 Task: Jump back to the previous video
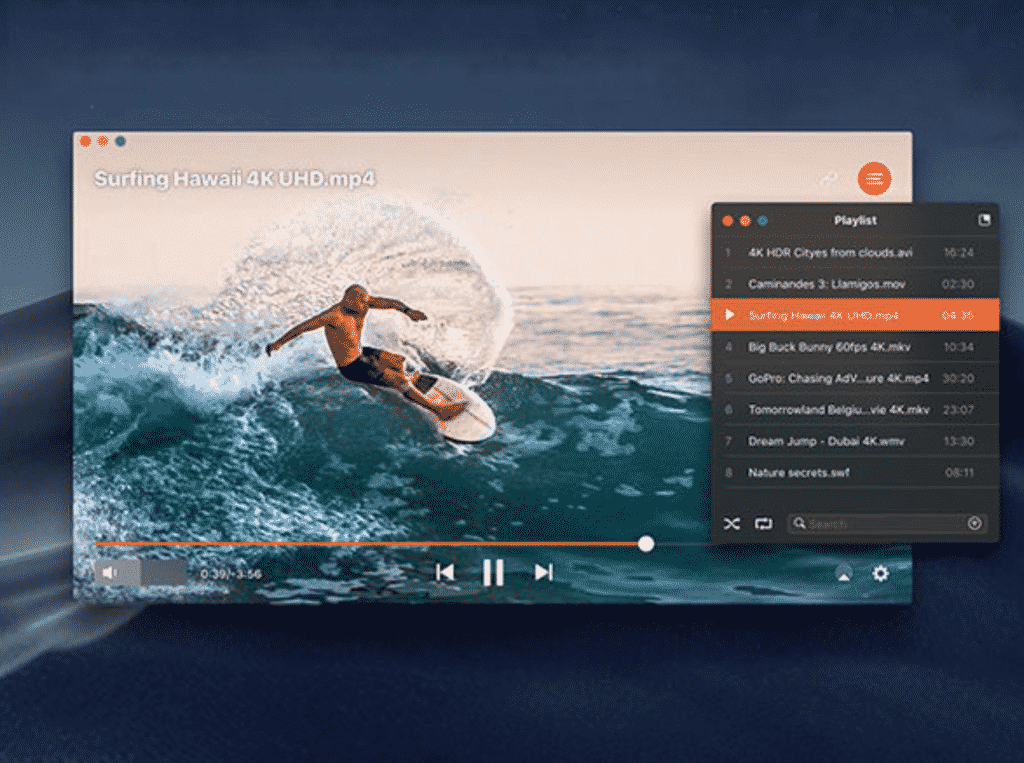[x=446, y=572]
